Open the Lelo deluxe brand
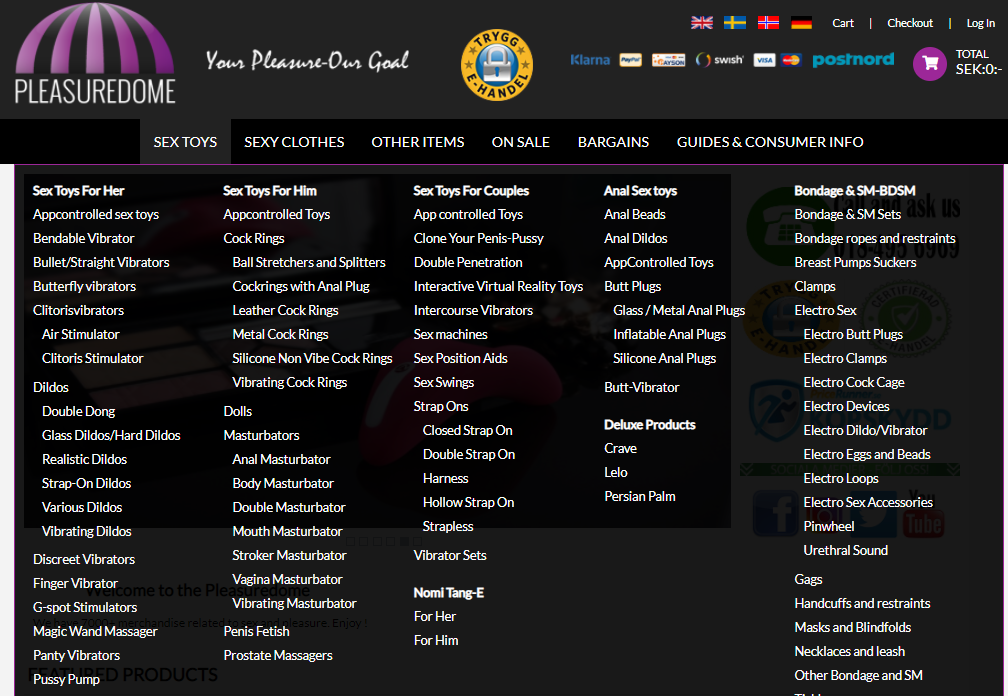Viewport: 1008px width, 696px height. 615,472
